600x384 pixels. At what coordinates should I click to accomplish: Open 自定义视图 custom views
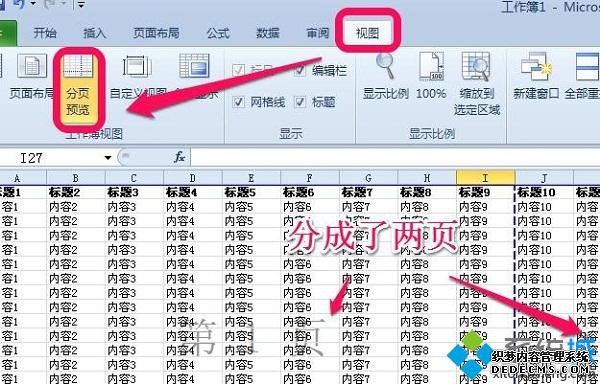click(x=138, y=76)
